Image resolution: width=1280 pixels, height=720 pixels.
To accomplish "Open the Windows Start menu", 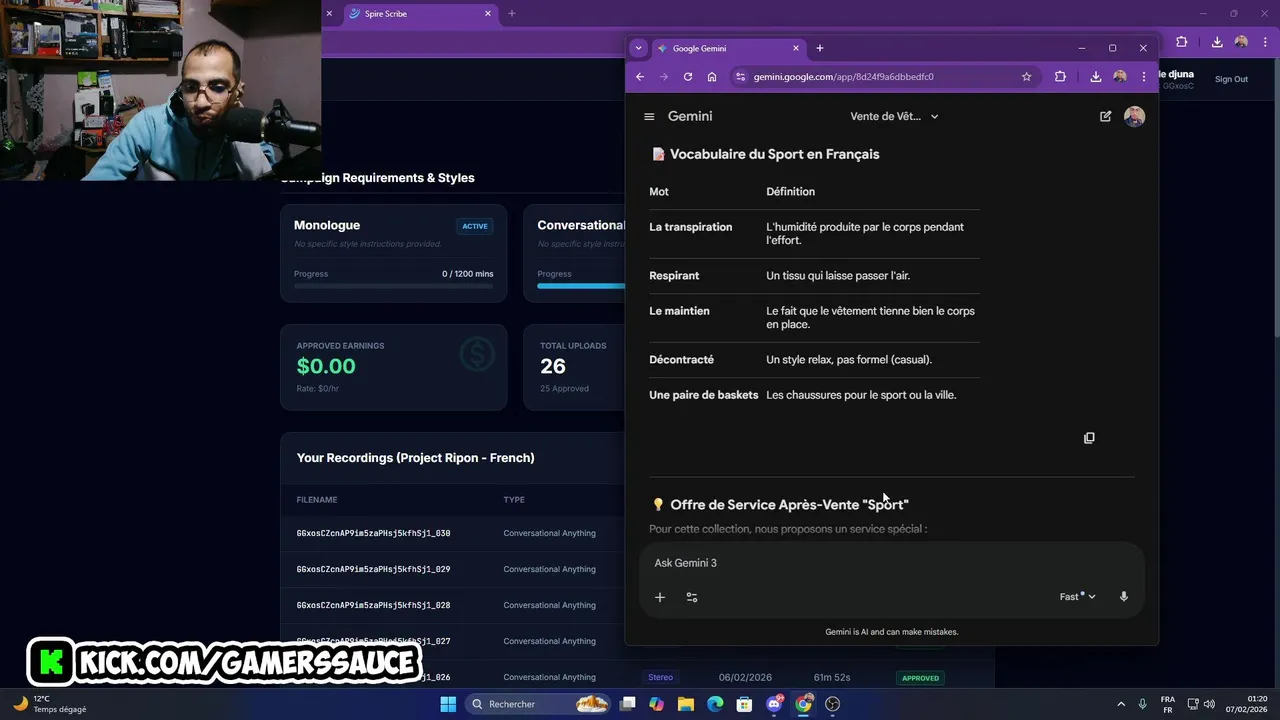I will [448, 704].
